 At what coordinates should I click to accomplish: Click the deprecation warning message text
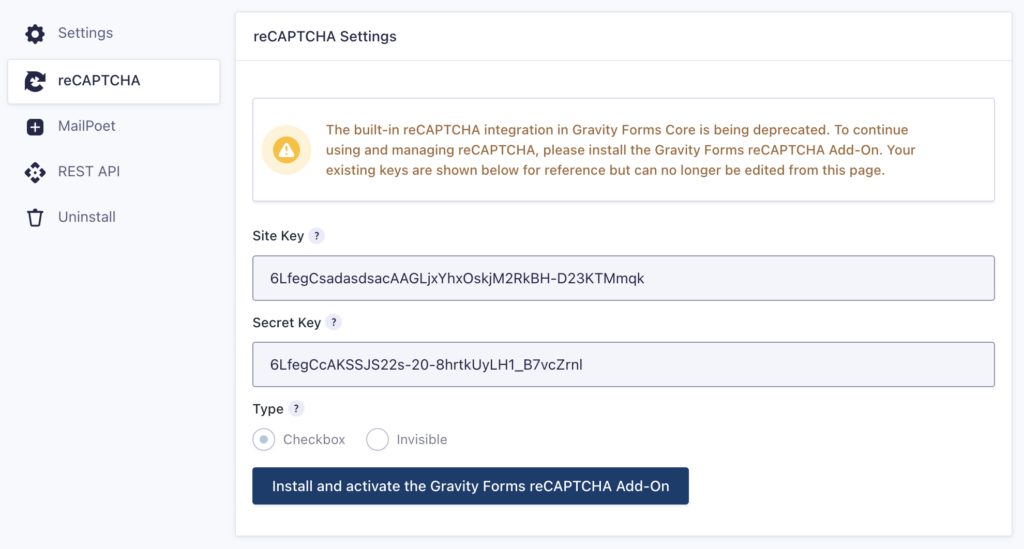[x=620, y=150]
